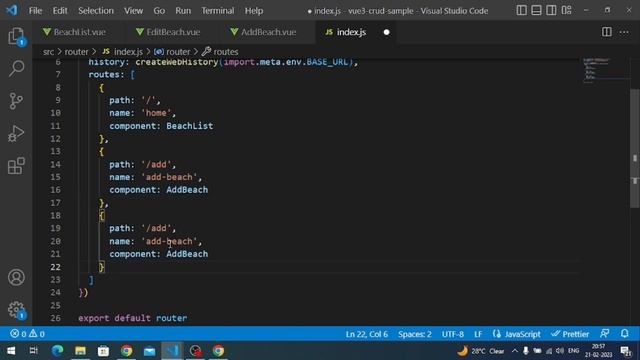
Task: Toggle the primary side bar layout
Action: pos(521,10)
